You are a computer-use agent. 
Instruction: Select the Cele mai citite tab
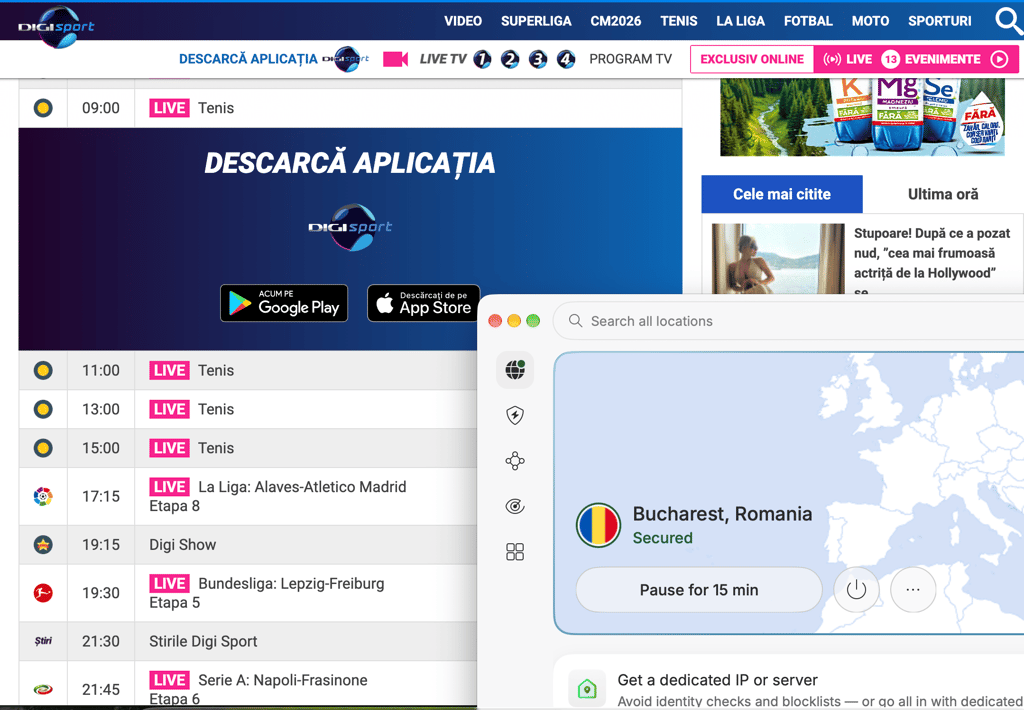(782, 194)
